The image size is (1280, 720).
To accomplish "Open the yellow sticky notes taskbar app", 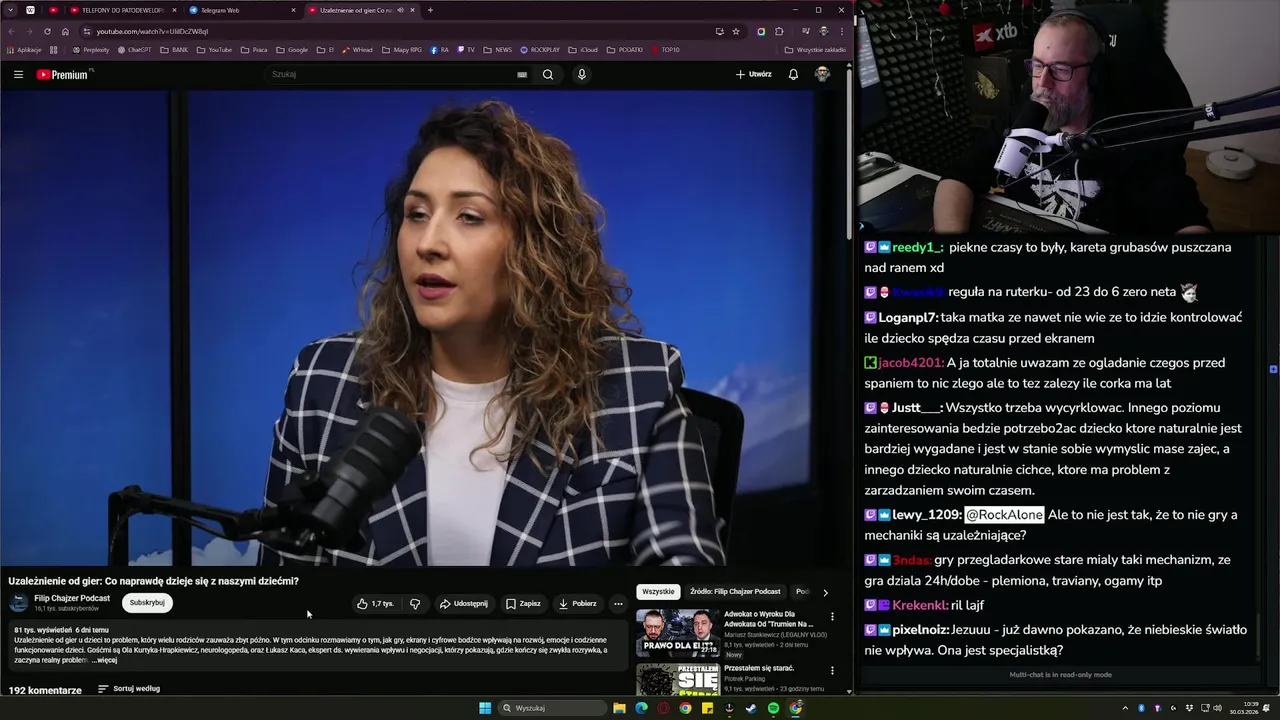I will point(707,708).
